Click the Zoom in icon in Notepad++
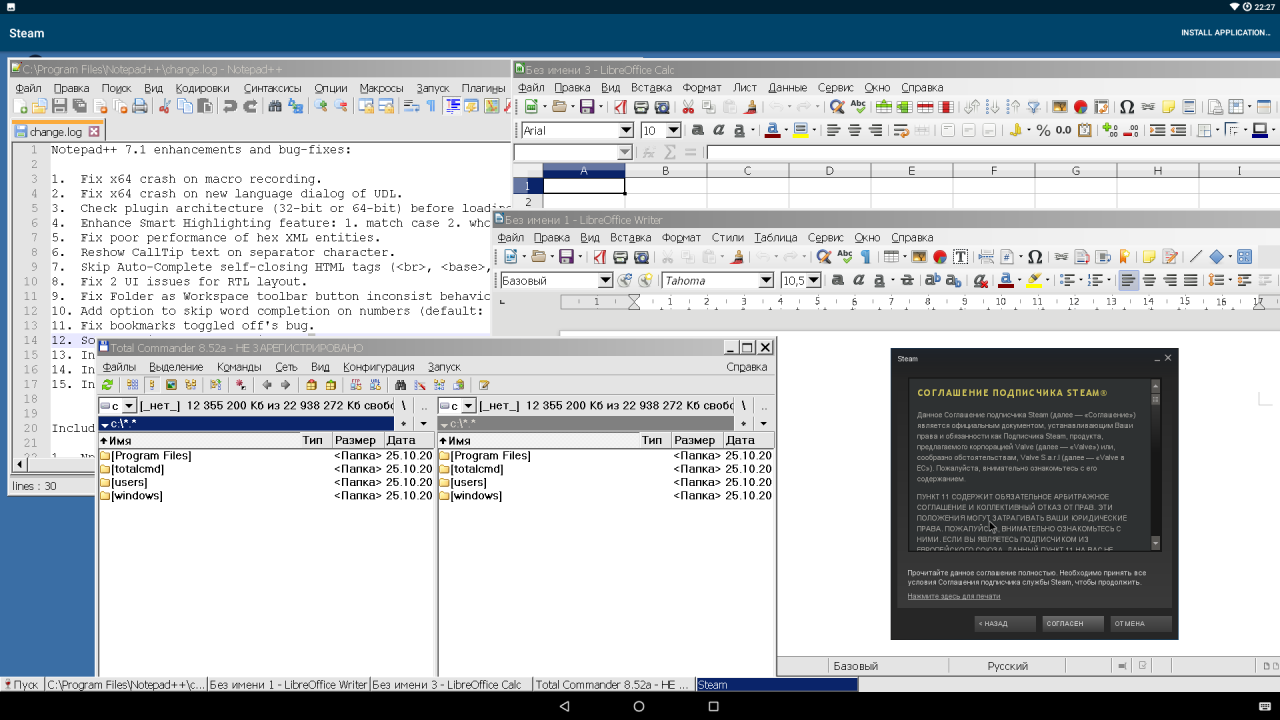This screenshot has width=1280, height=720. point(321,105)
